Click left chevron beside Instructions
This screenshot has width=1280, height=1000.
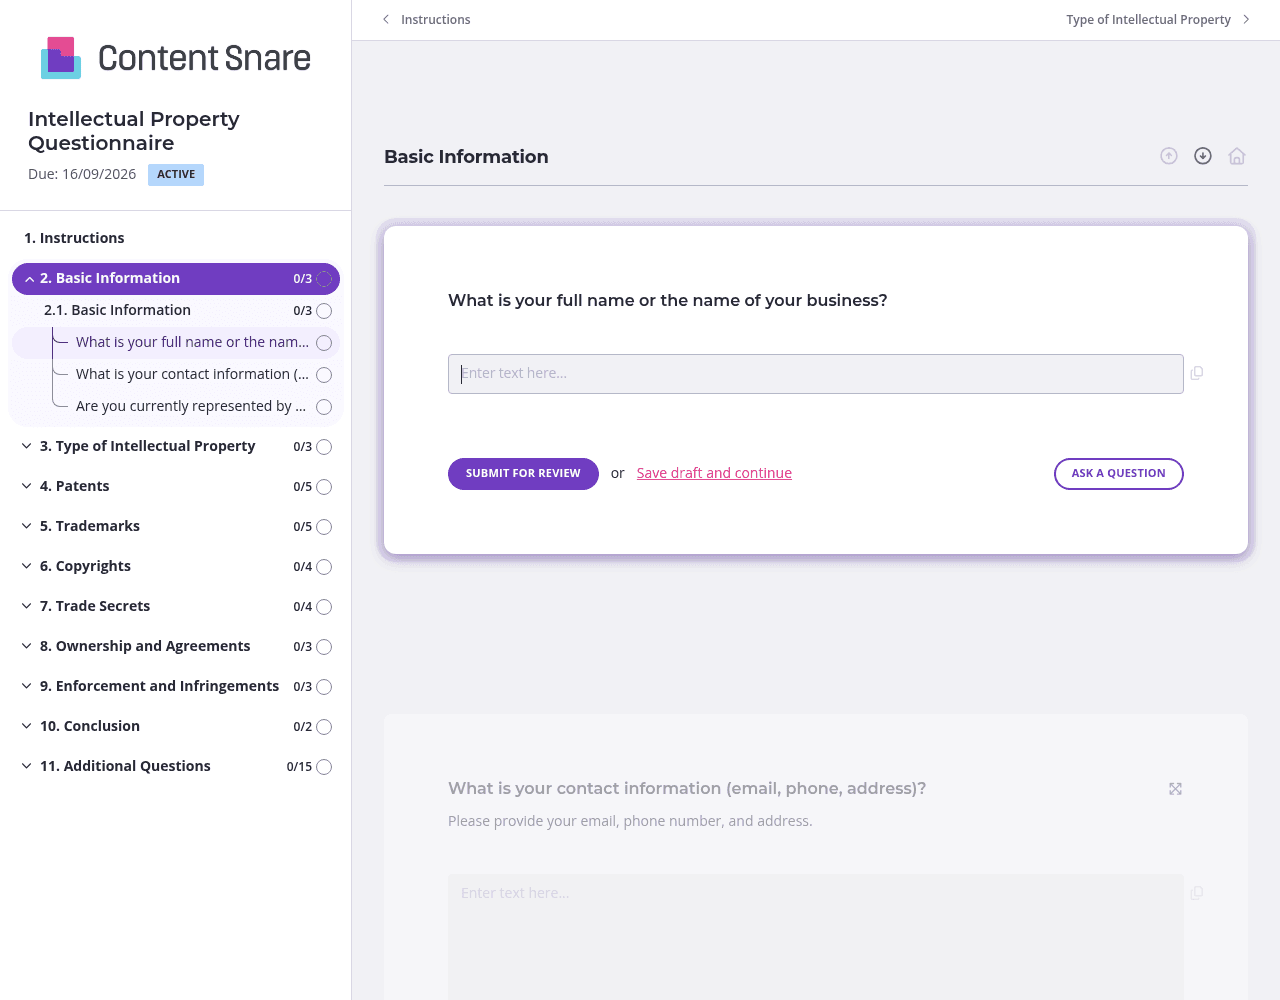tap(386, 19)
